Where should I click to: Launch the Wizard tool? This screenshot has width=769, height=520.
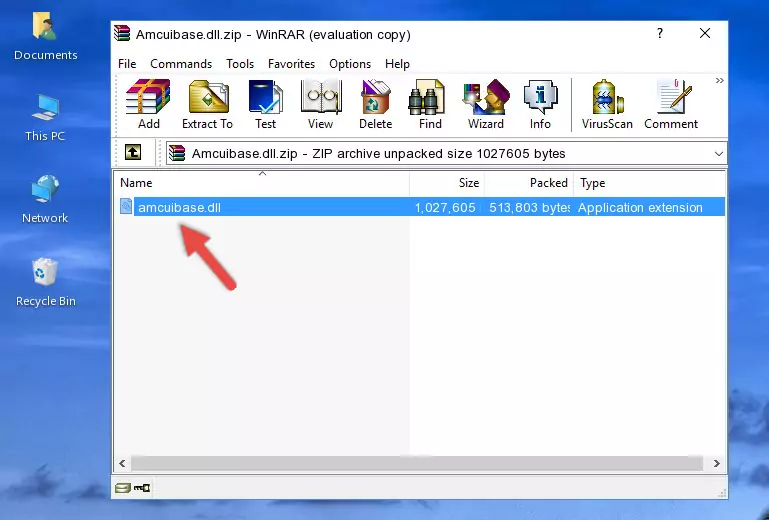point(486,104)
